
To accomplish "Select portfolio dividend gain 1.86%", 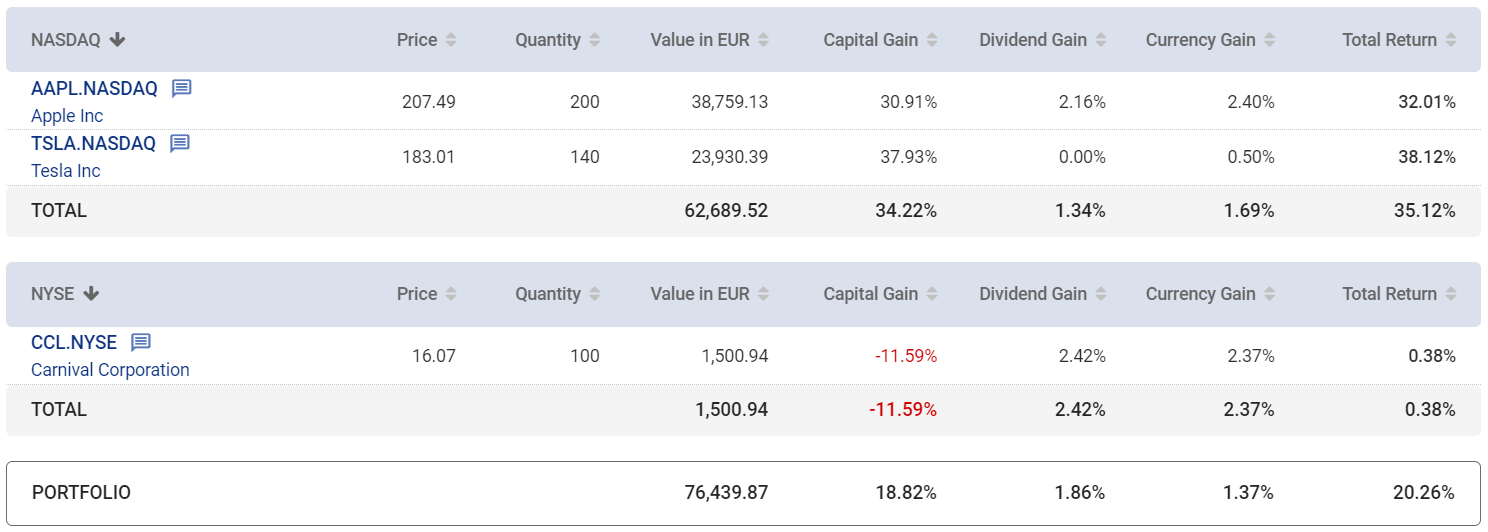I will pyautogui.click(x=1081, y=493).
